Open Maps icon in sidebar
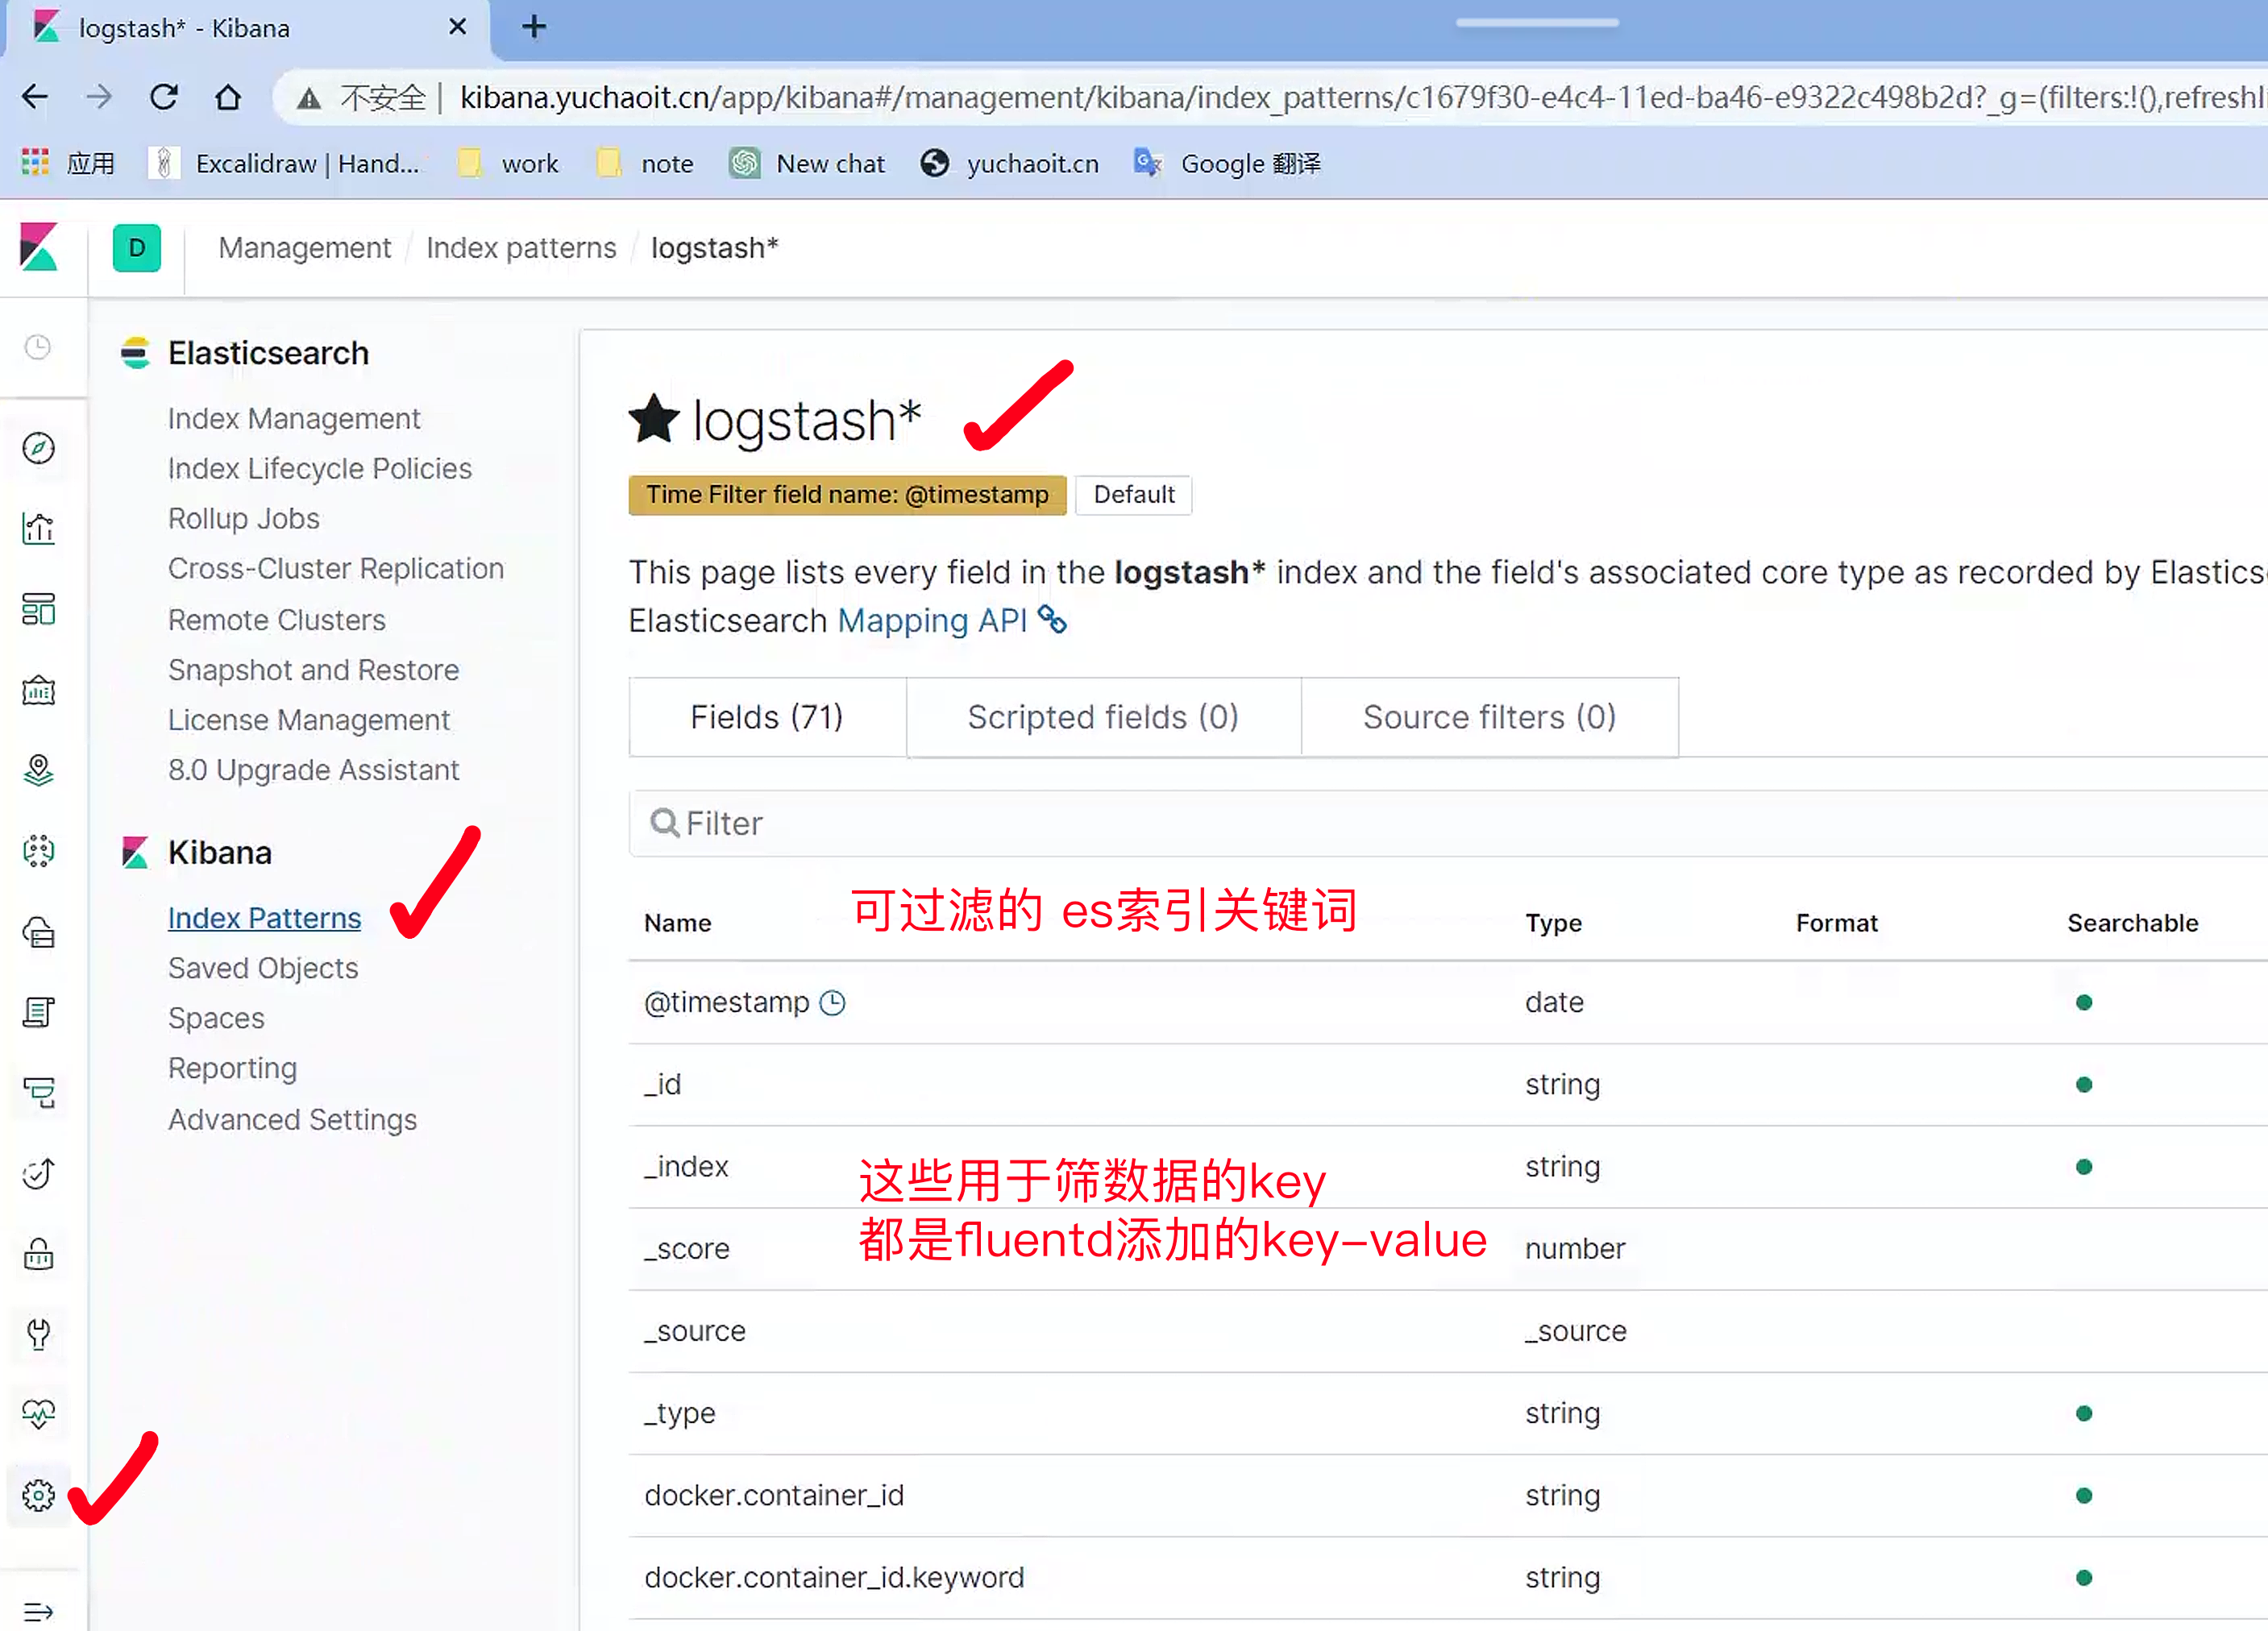Screen dimensions: 2268x1631 (38, 770)
